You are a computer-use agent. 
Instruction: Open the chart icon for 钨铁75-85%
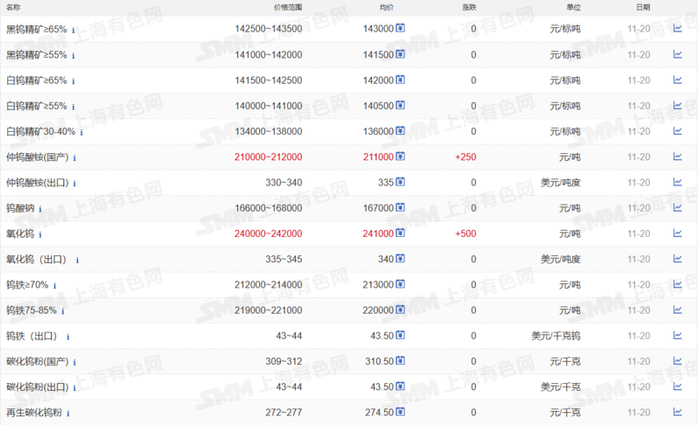677,310
